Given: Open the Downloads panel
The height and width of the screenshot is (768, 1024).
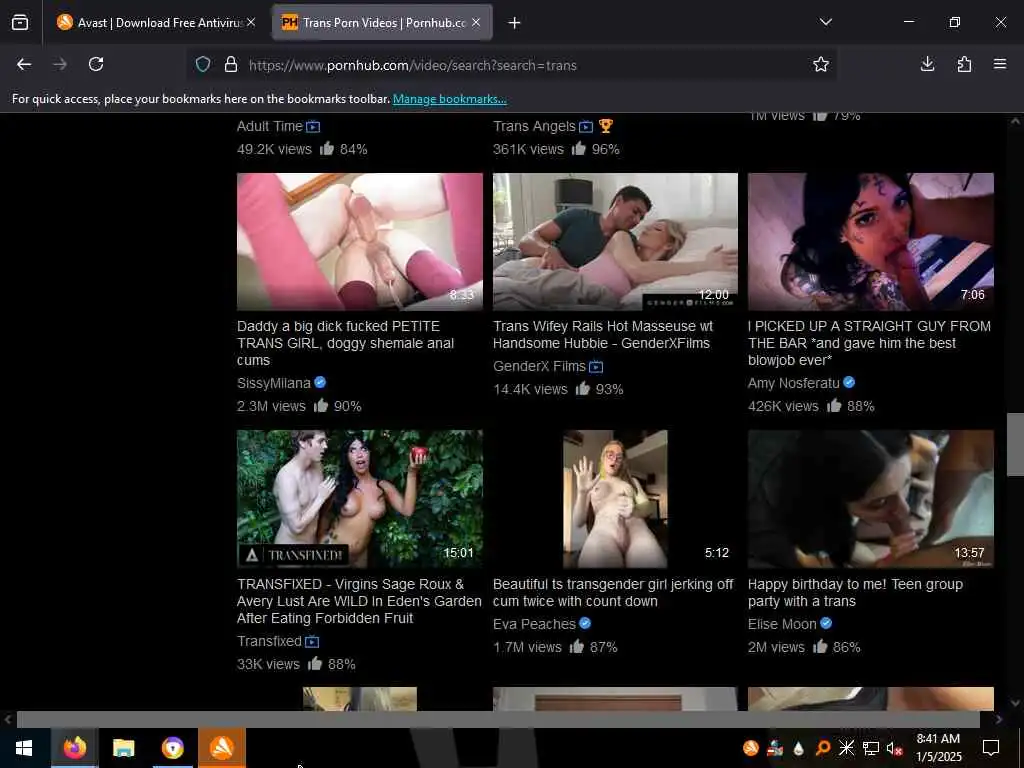Looking at the screenshot, I should pyautogui.click(x=927, y=64).
